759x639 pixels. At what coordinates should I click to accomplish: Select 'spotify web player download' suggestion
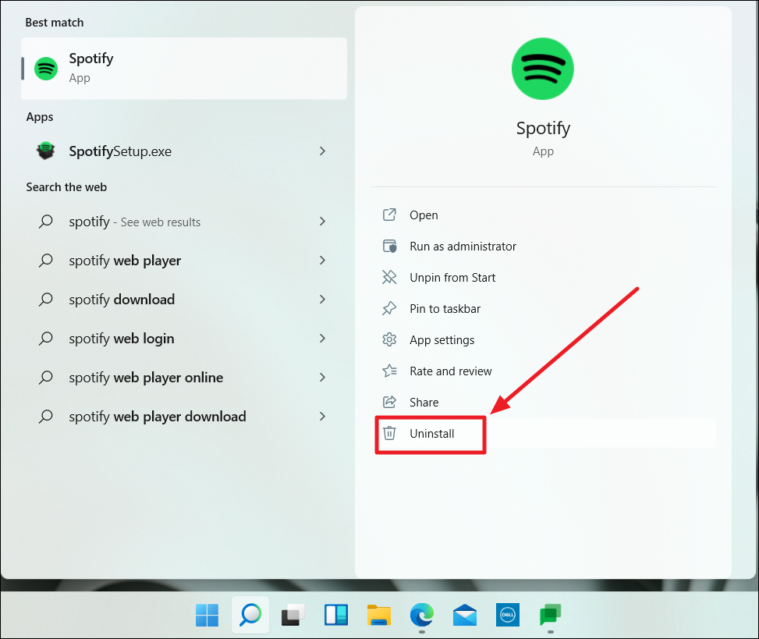(184, 416)
